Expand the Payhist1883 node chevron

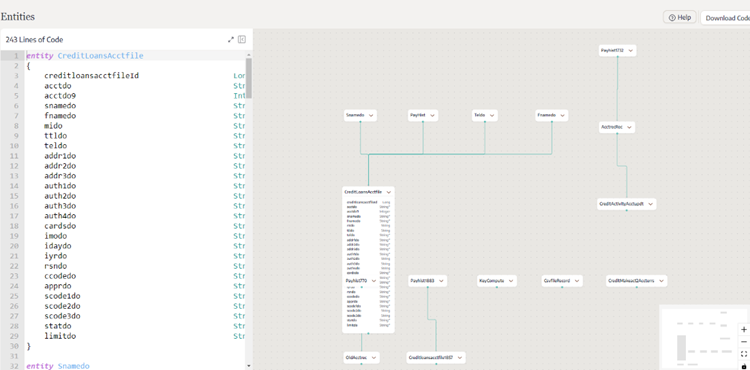coord(441,281)
